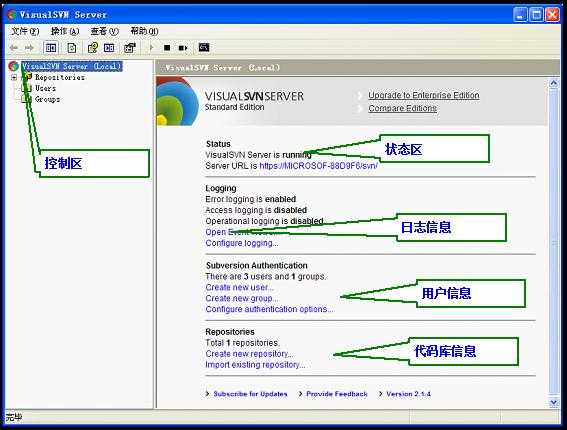Click the large VisualSVN logo graphic
The image size is (567, 430).
(x=178, y=101)
